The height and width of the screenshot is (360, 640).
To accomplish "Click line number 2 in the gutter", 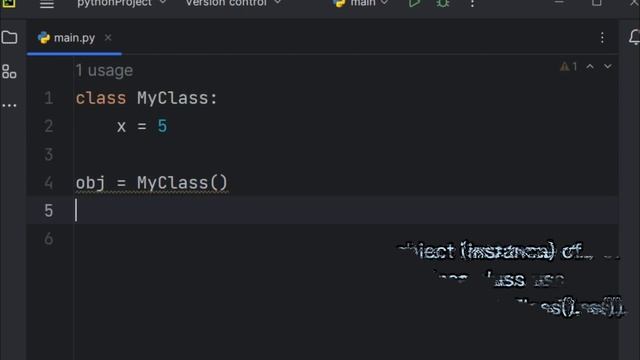I will click(x=49, y=126).
